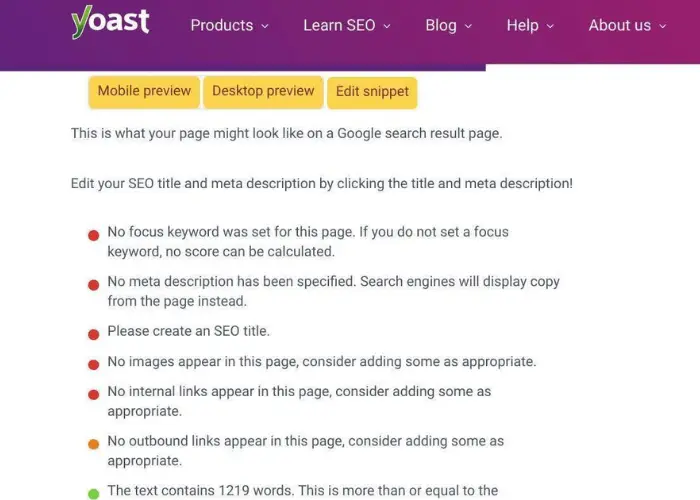This screenshot has width=700, height=500.
Task: Click green bullet beside 1219 words result
Action: 94,494
